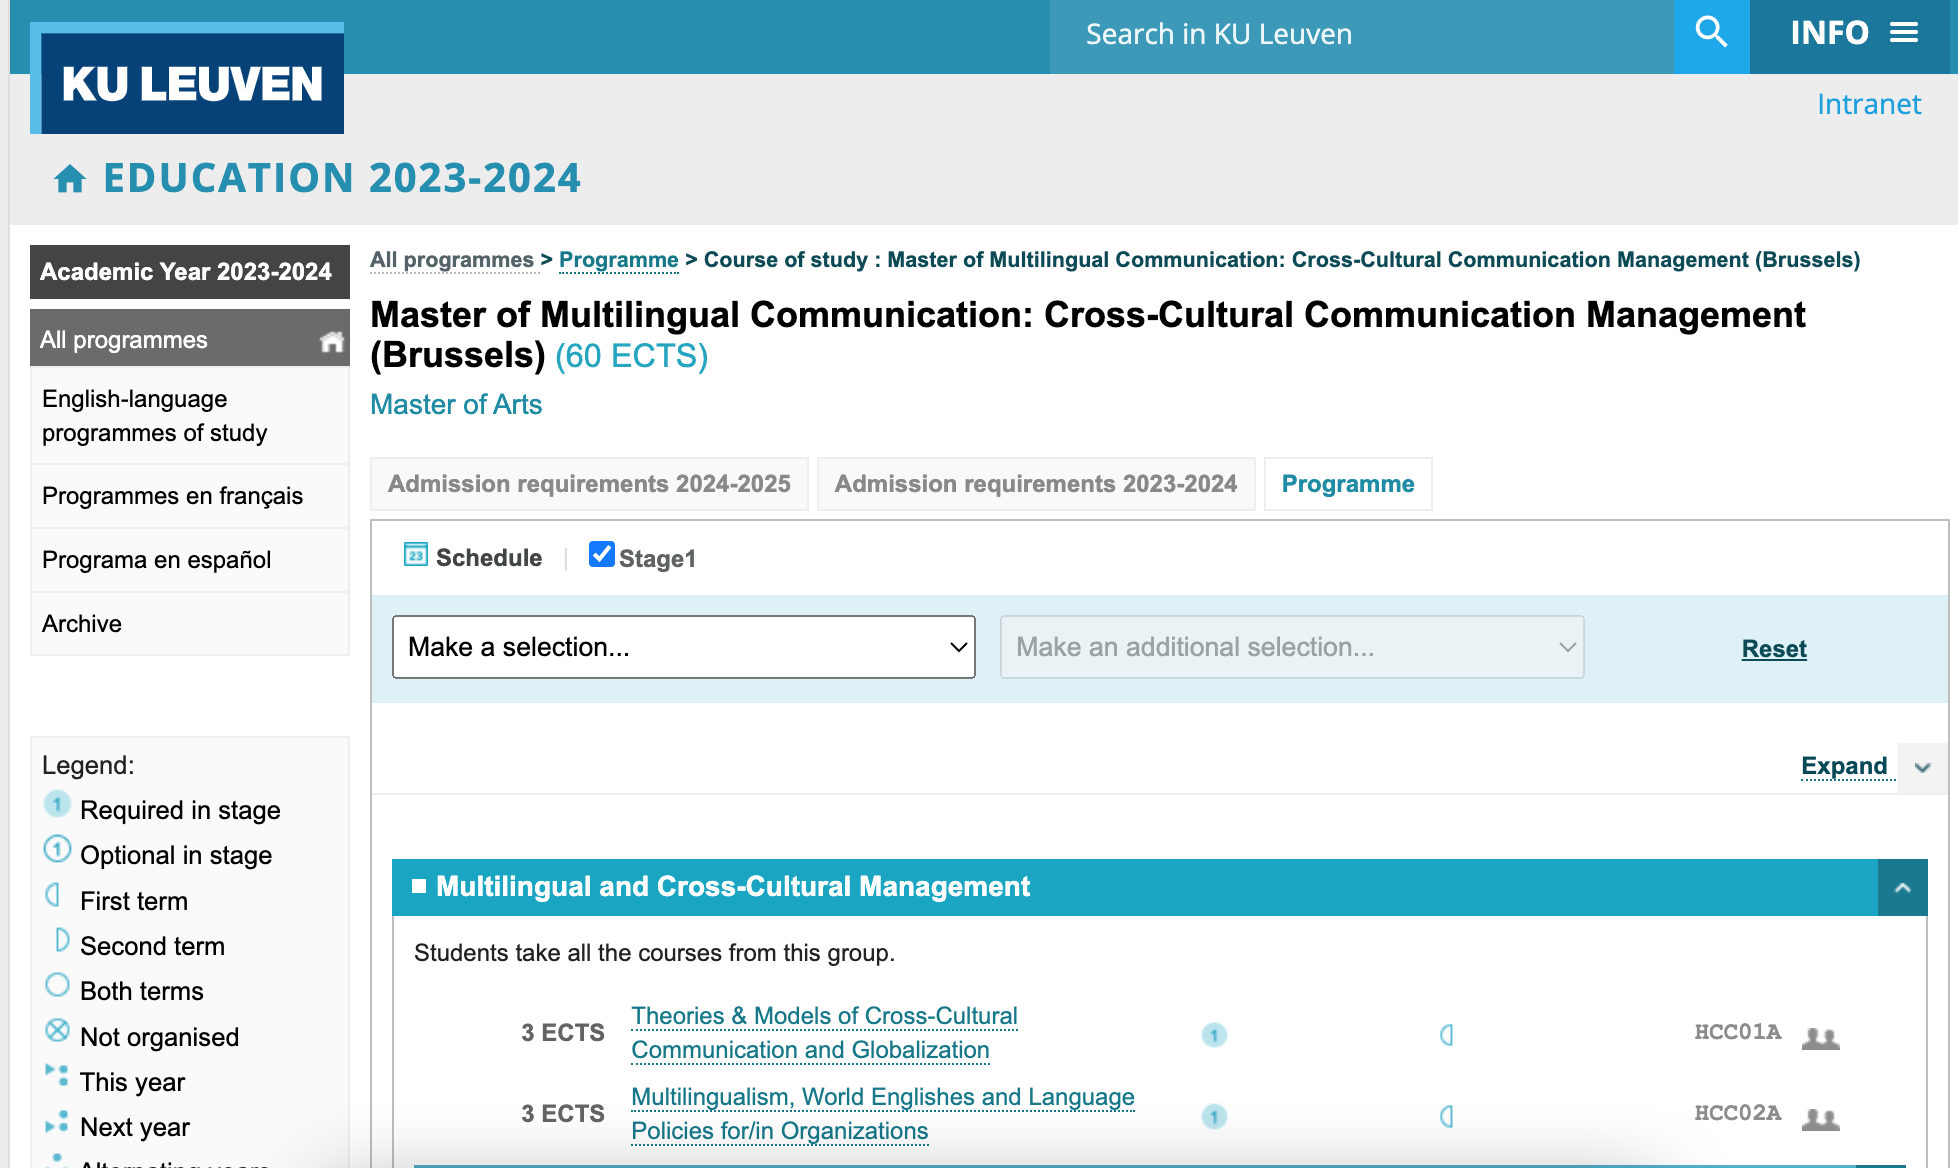Image resolution: width=1958 pixels, height=1168 pixels.
Task: Click the Schedule calendar icon
Action: pos(415,555)
